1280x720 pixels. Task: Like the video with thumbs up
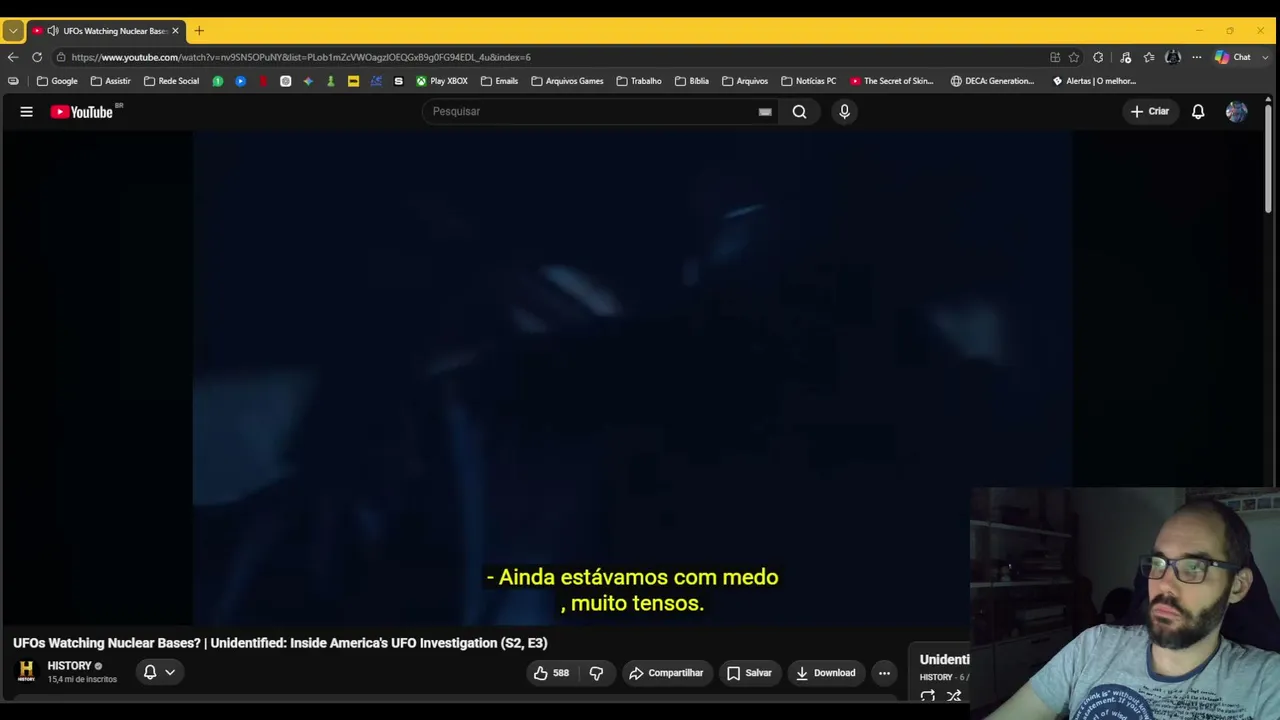(x=551, y=673)
